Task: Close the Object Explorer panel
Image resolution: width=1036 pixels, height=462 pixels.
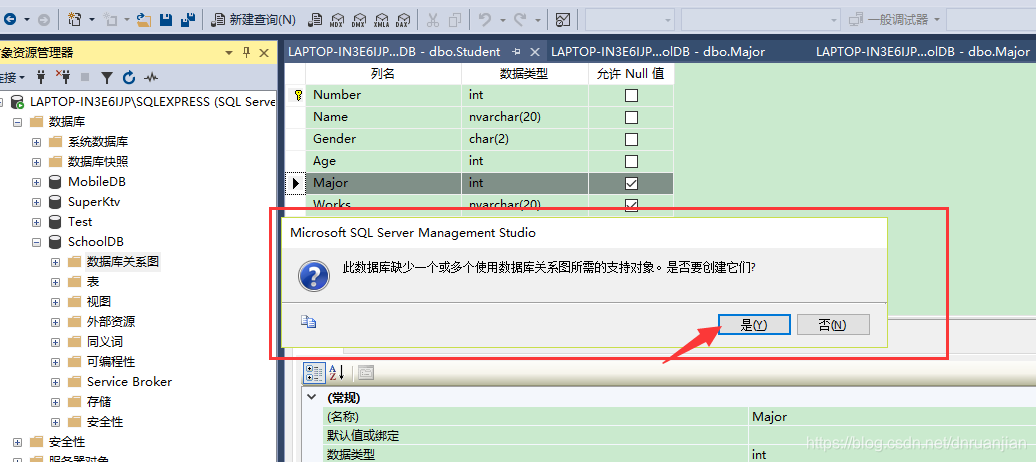Action: [x=264, y=53]
